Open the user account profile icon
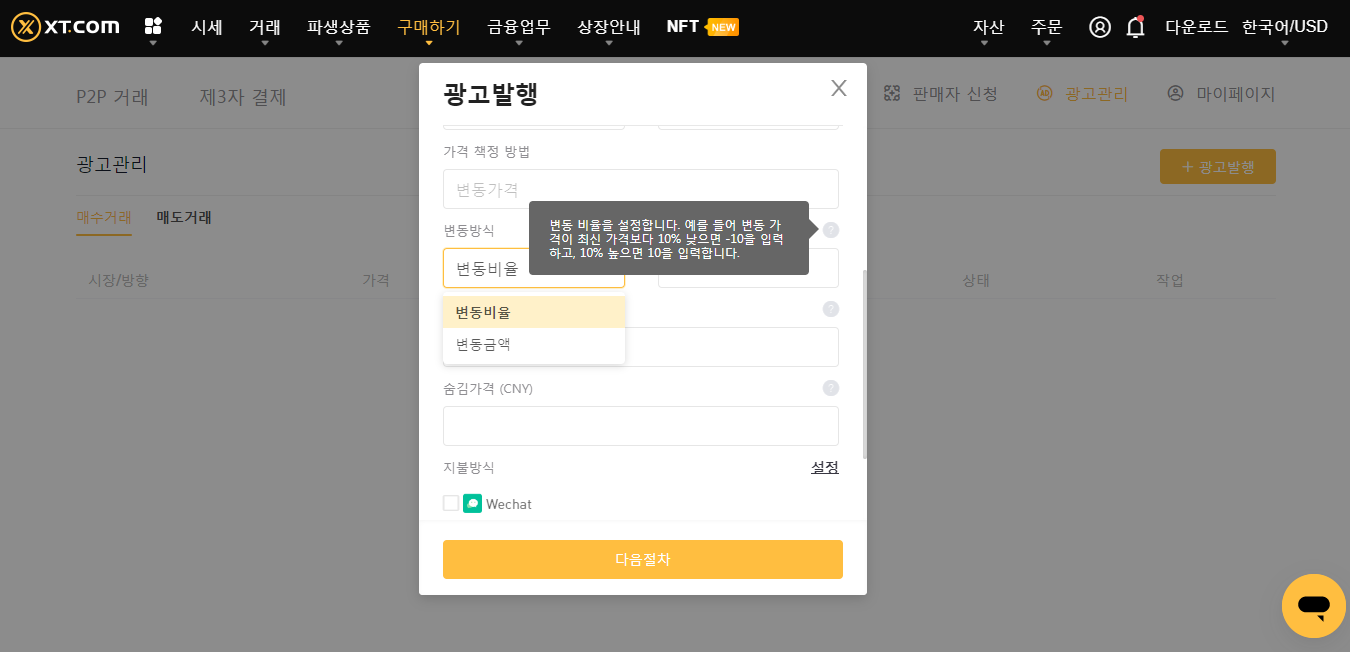Viewport: 1350px width, 652px height. (x=1100, y=27)
